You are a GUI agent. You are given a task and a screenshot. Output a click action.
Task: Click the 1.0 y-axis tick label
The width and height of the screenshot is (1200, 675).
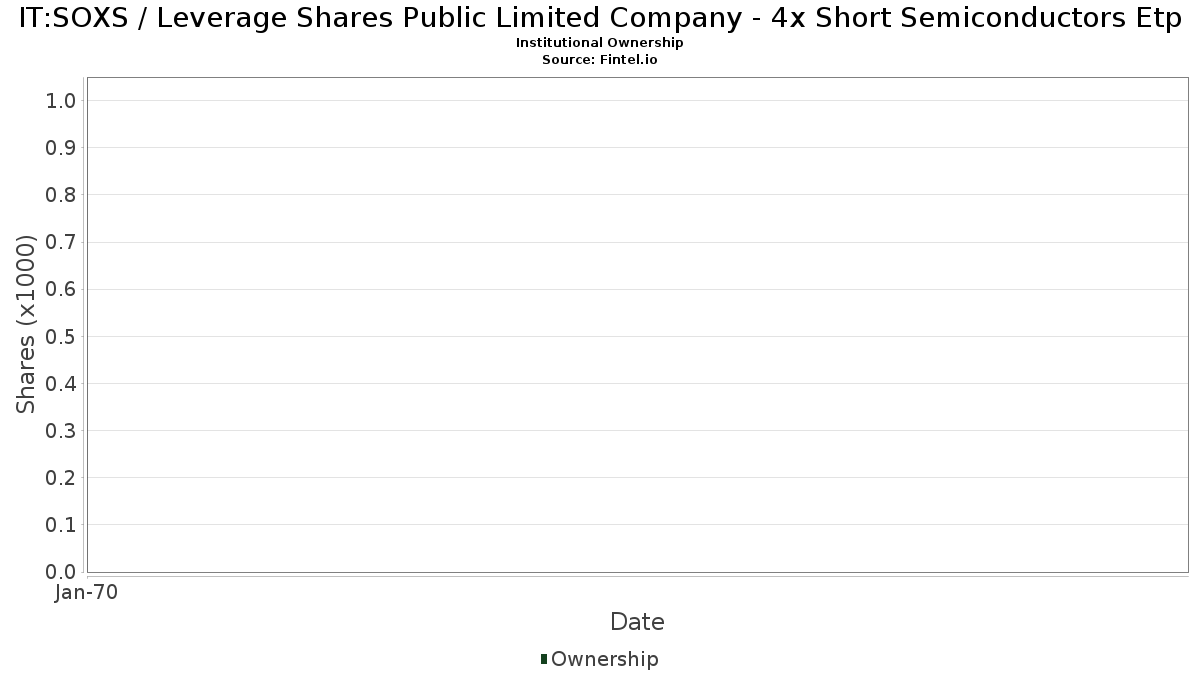point(61,101)
